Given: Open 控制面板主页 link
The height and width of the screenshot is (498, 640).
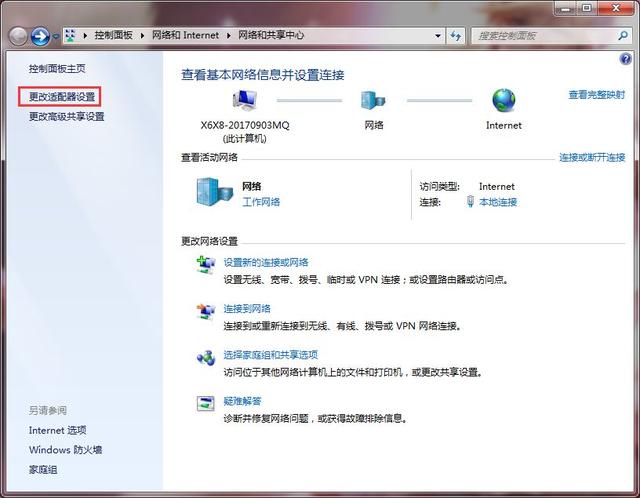Looking at the screenshot, I should 57,69.
